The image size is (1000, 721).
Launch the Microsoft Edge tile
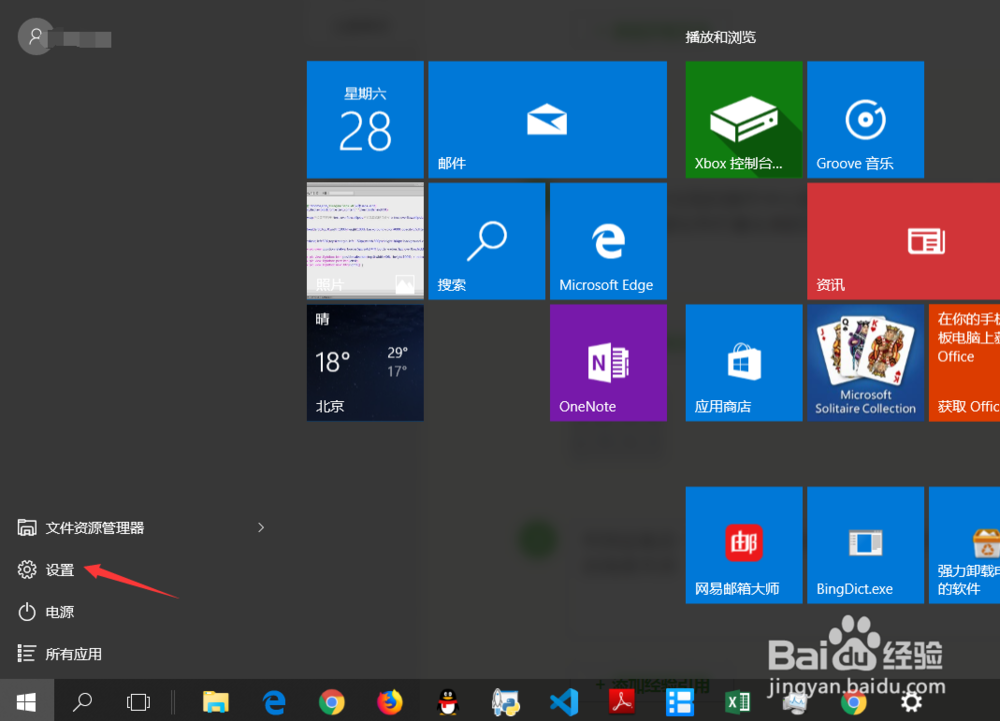tap(608, 241)
